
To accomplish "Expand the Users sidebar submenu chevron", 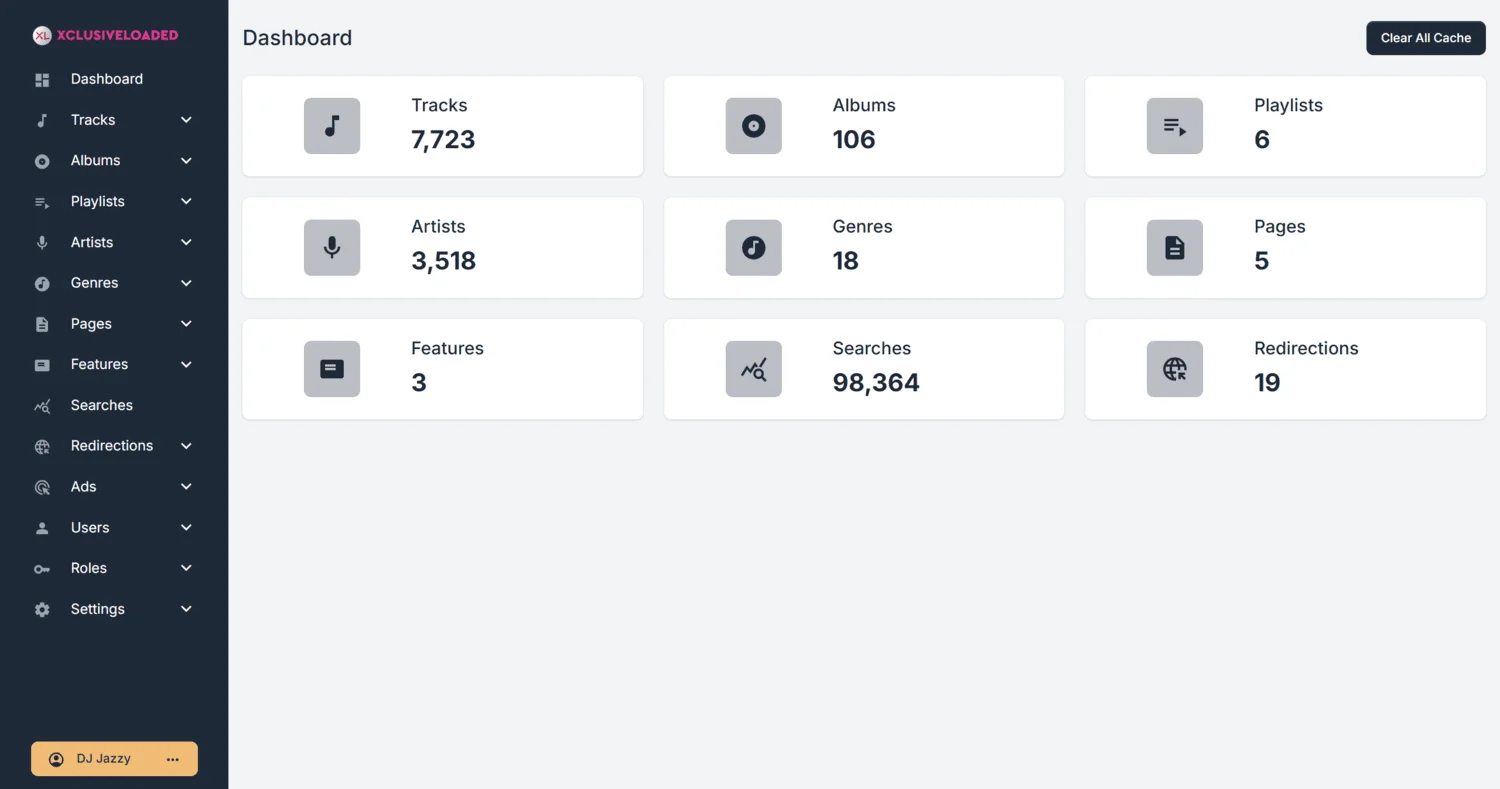I will coord(186,527).
